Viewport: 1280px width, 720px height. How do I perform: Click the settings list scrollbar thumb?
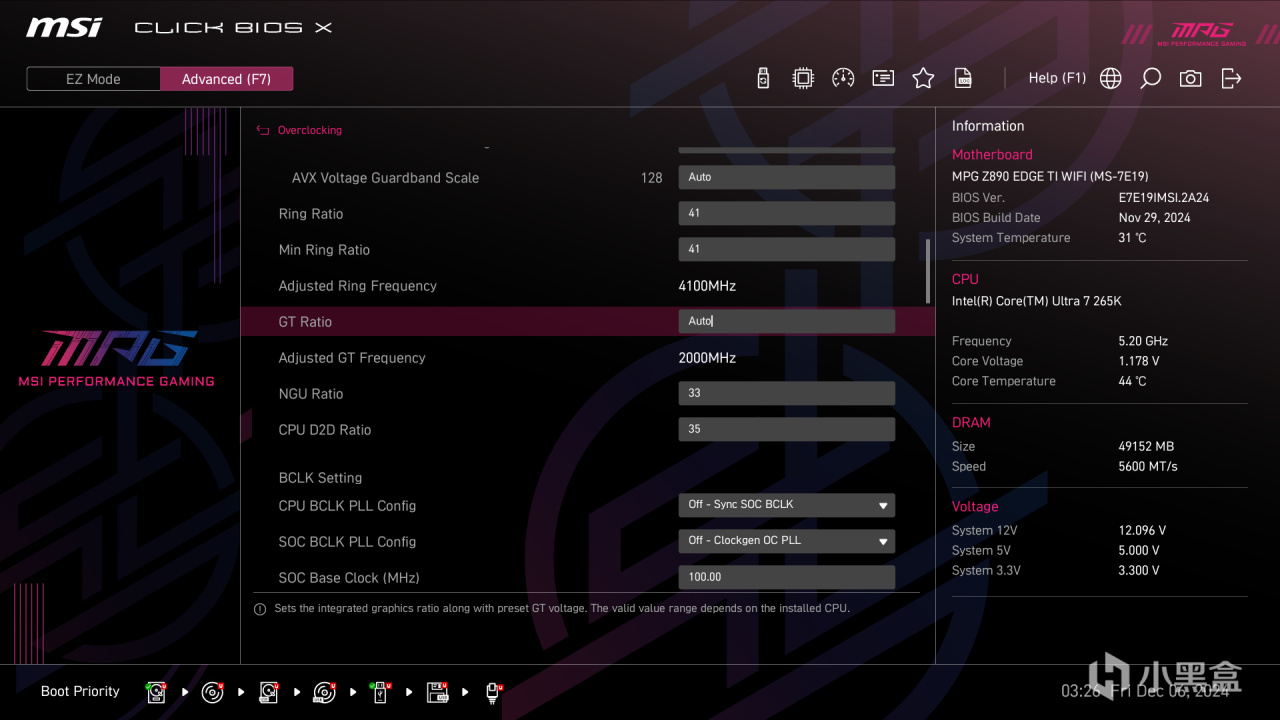(x=929, y=271)
